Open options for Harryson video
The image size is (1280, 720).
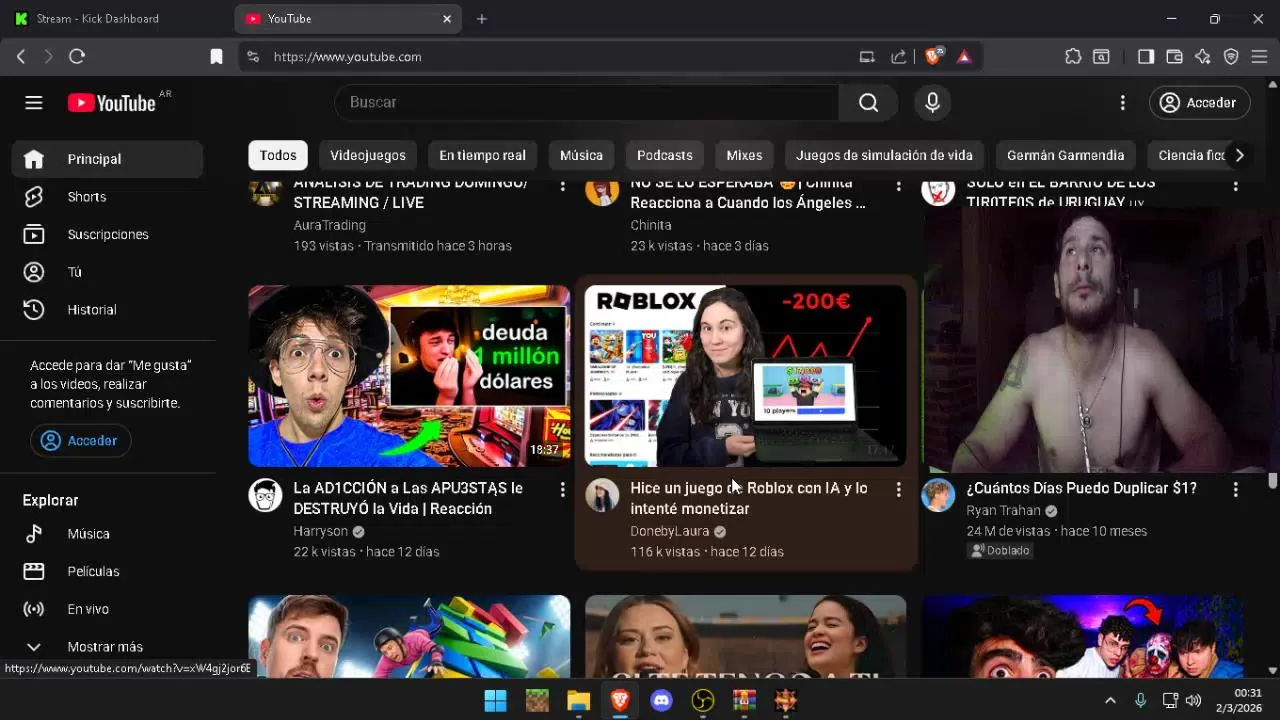coord(562,489)
